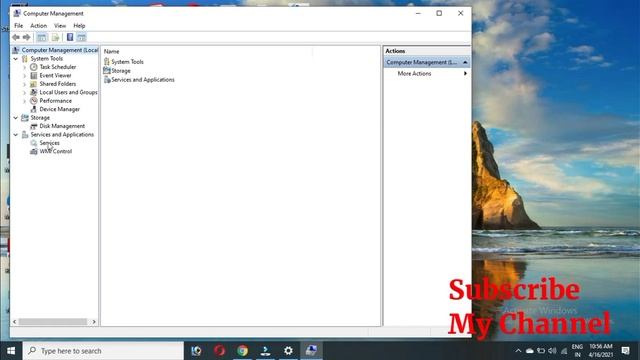Click the Shared Folders icon in tree
The width and height of the screenshot is (640, 360).
(34, 84)
